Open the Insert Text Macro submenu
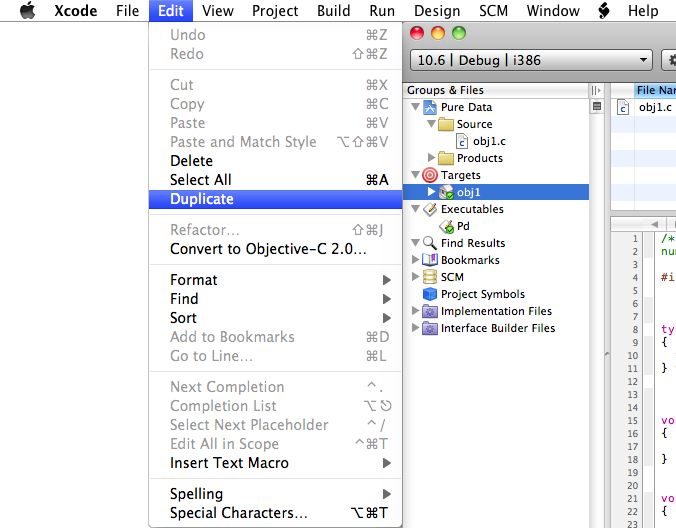 [x=275, y=463]
